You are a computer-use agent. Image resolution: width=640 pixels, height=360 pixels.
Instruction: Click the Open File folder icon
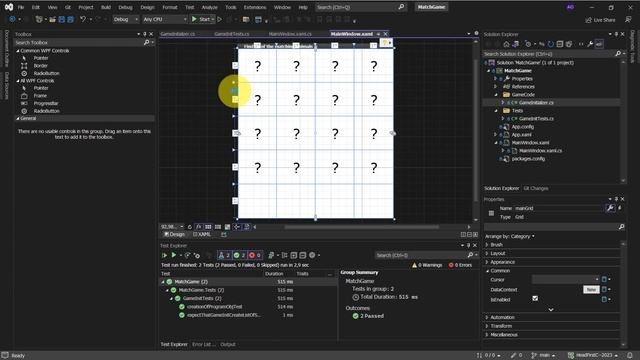[52, 19]
